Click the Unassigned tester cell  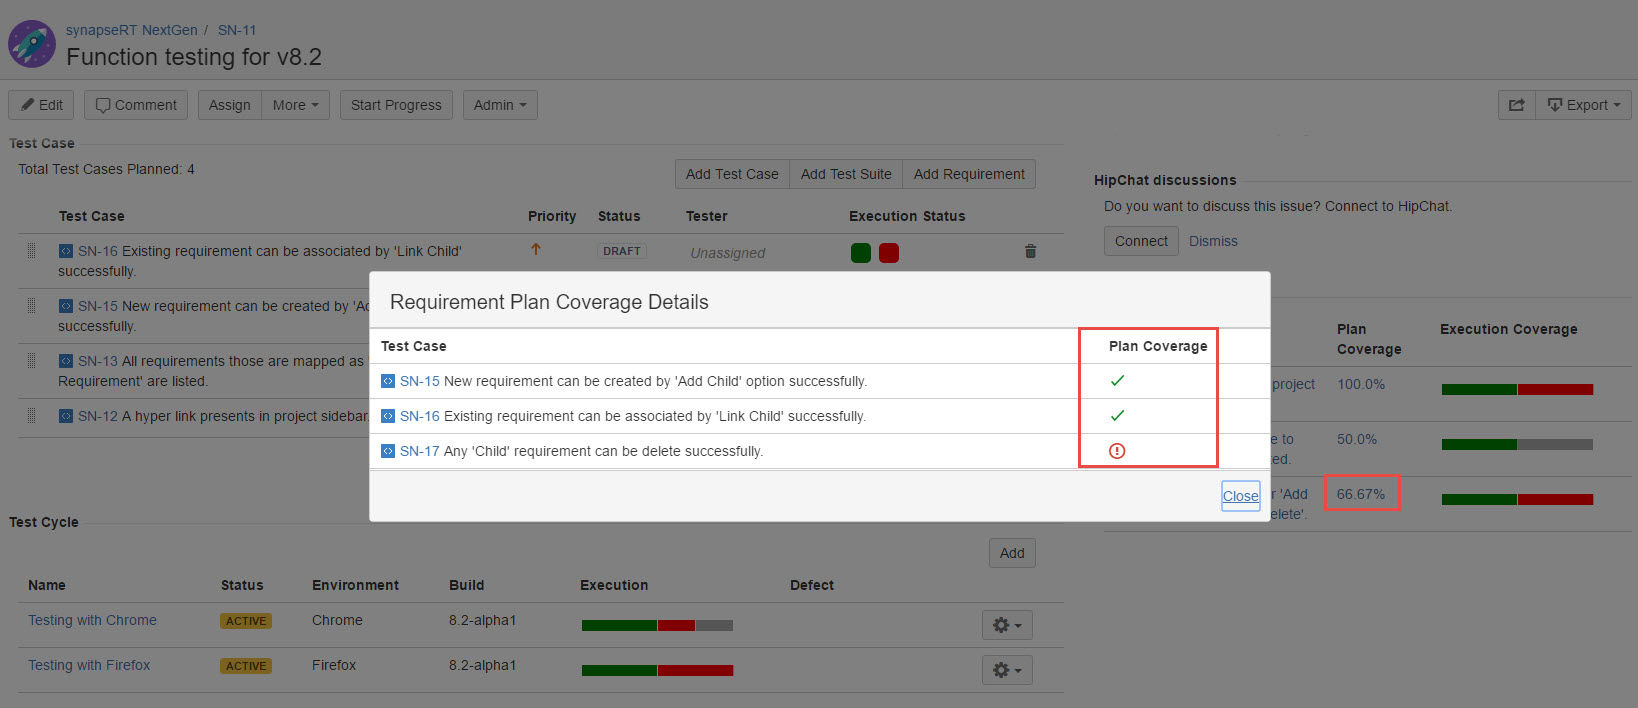[x=727, y=253]
